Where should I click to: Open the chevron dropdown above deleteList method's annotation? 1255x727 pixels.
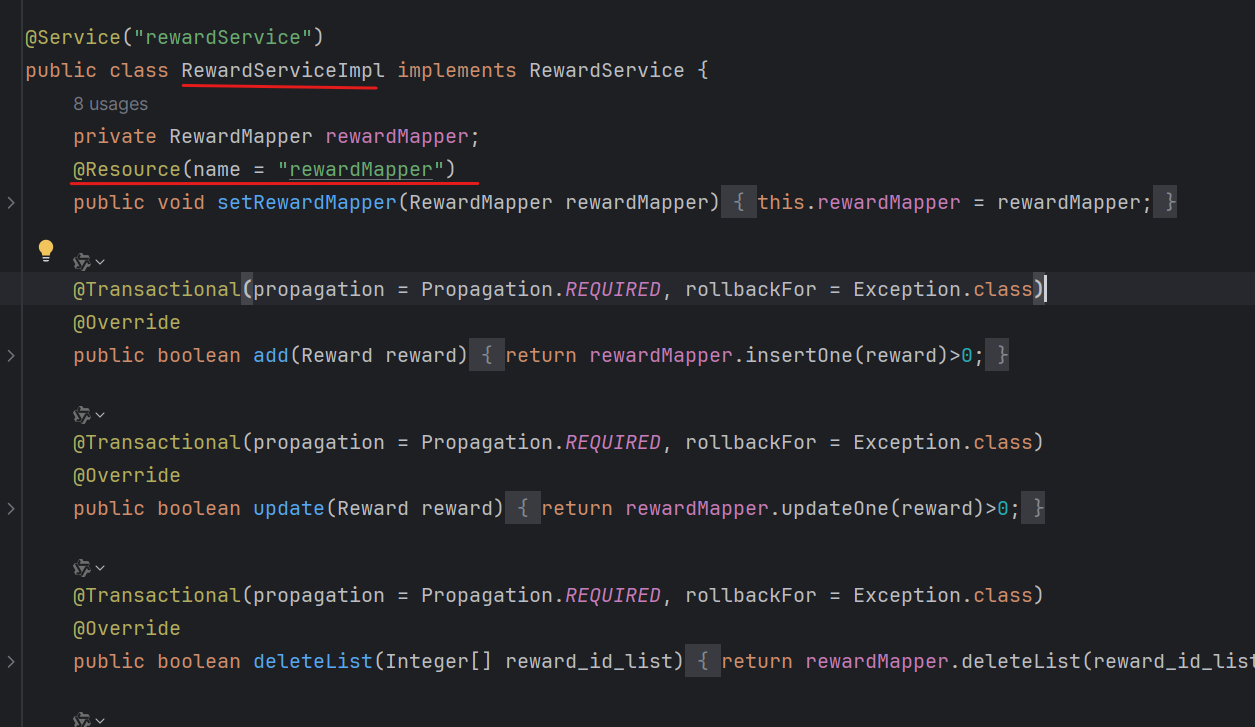(x=100, y=568)
